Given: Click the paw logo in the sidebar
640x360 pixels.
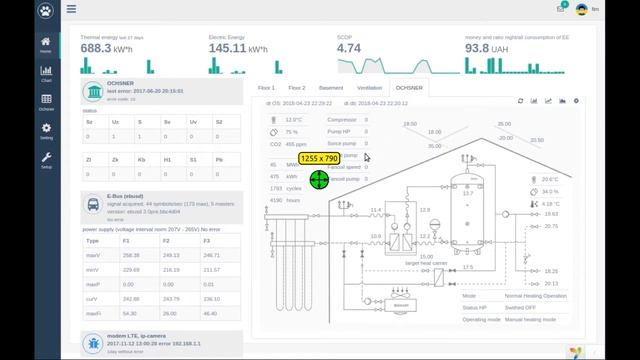Looking at the screenshot, I should pos(45,10).
